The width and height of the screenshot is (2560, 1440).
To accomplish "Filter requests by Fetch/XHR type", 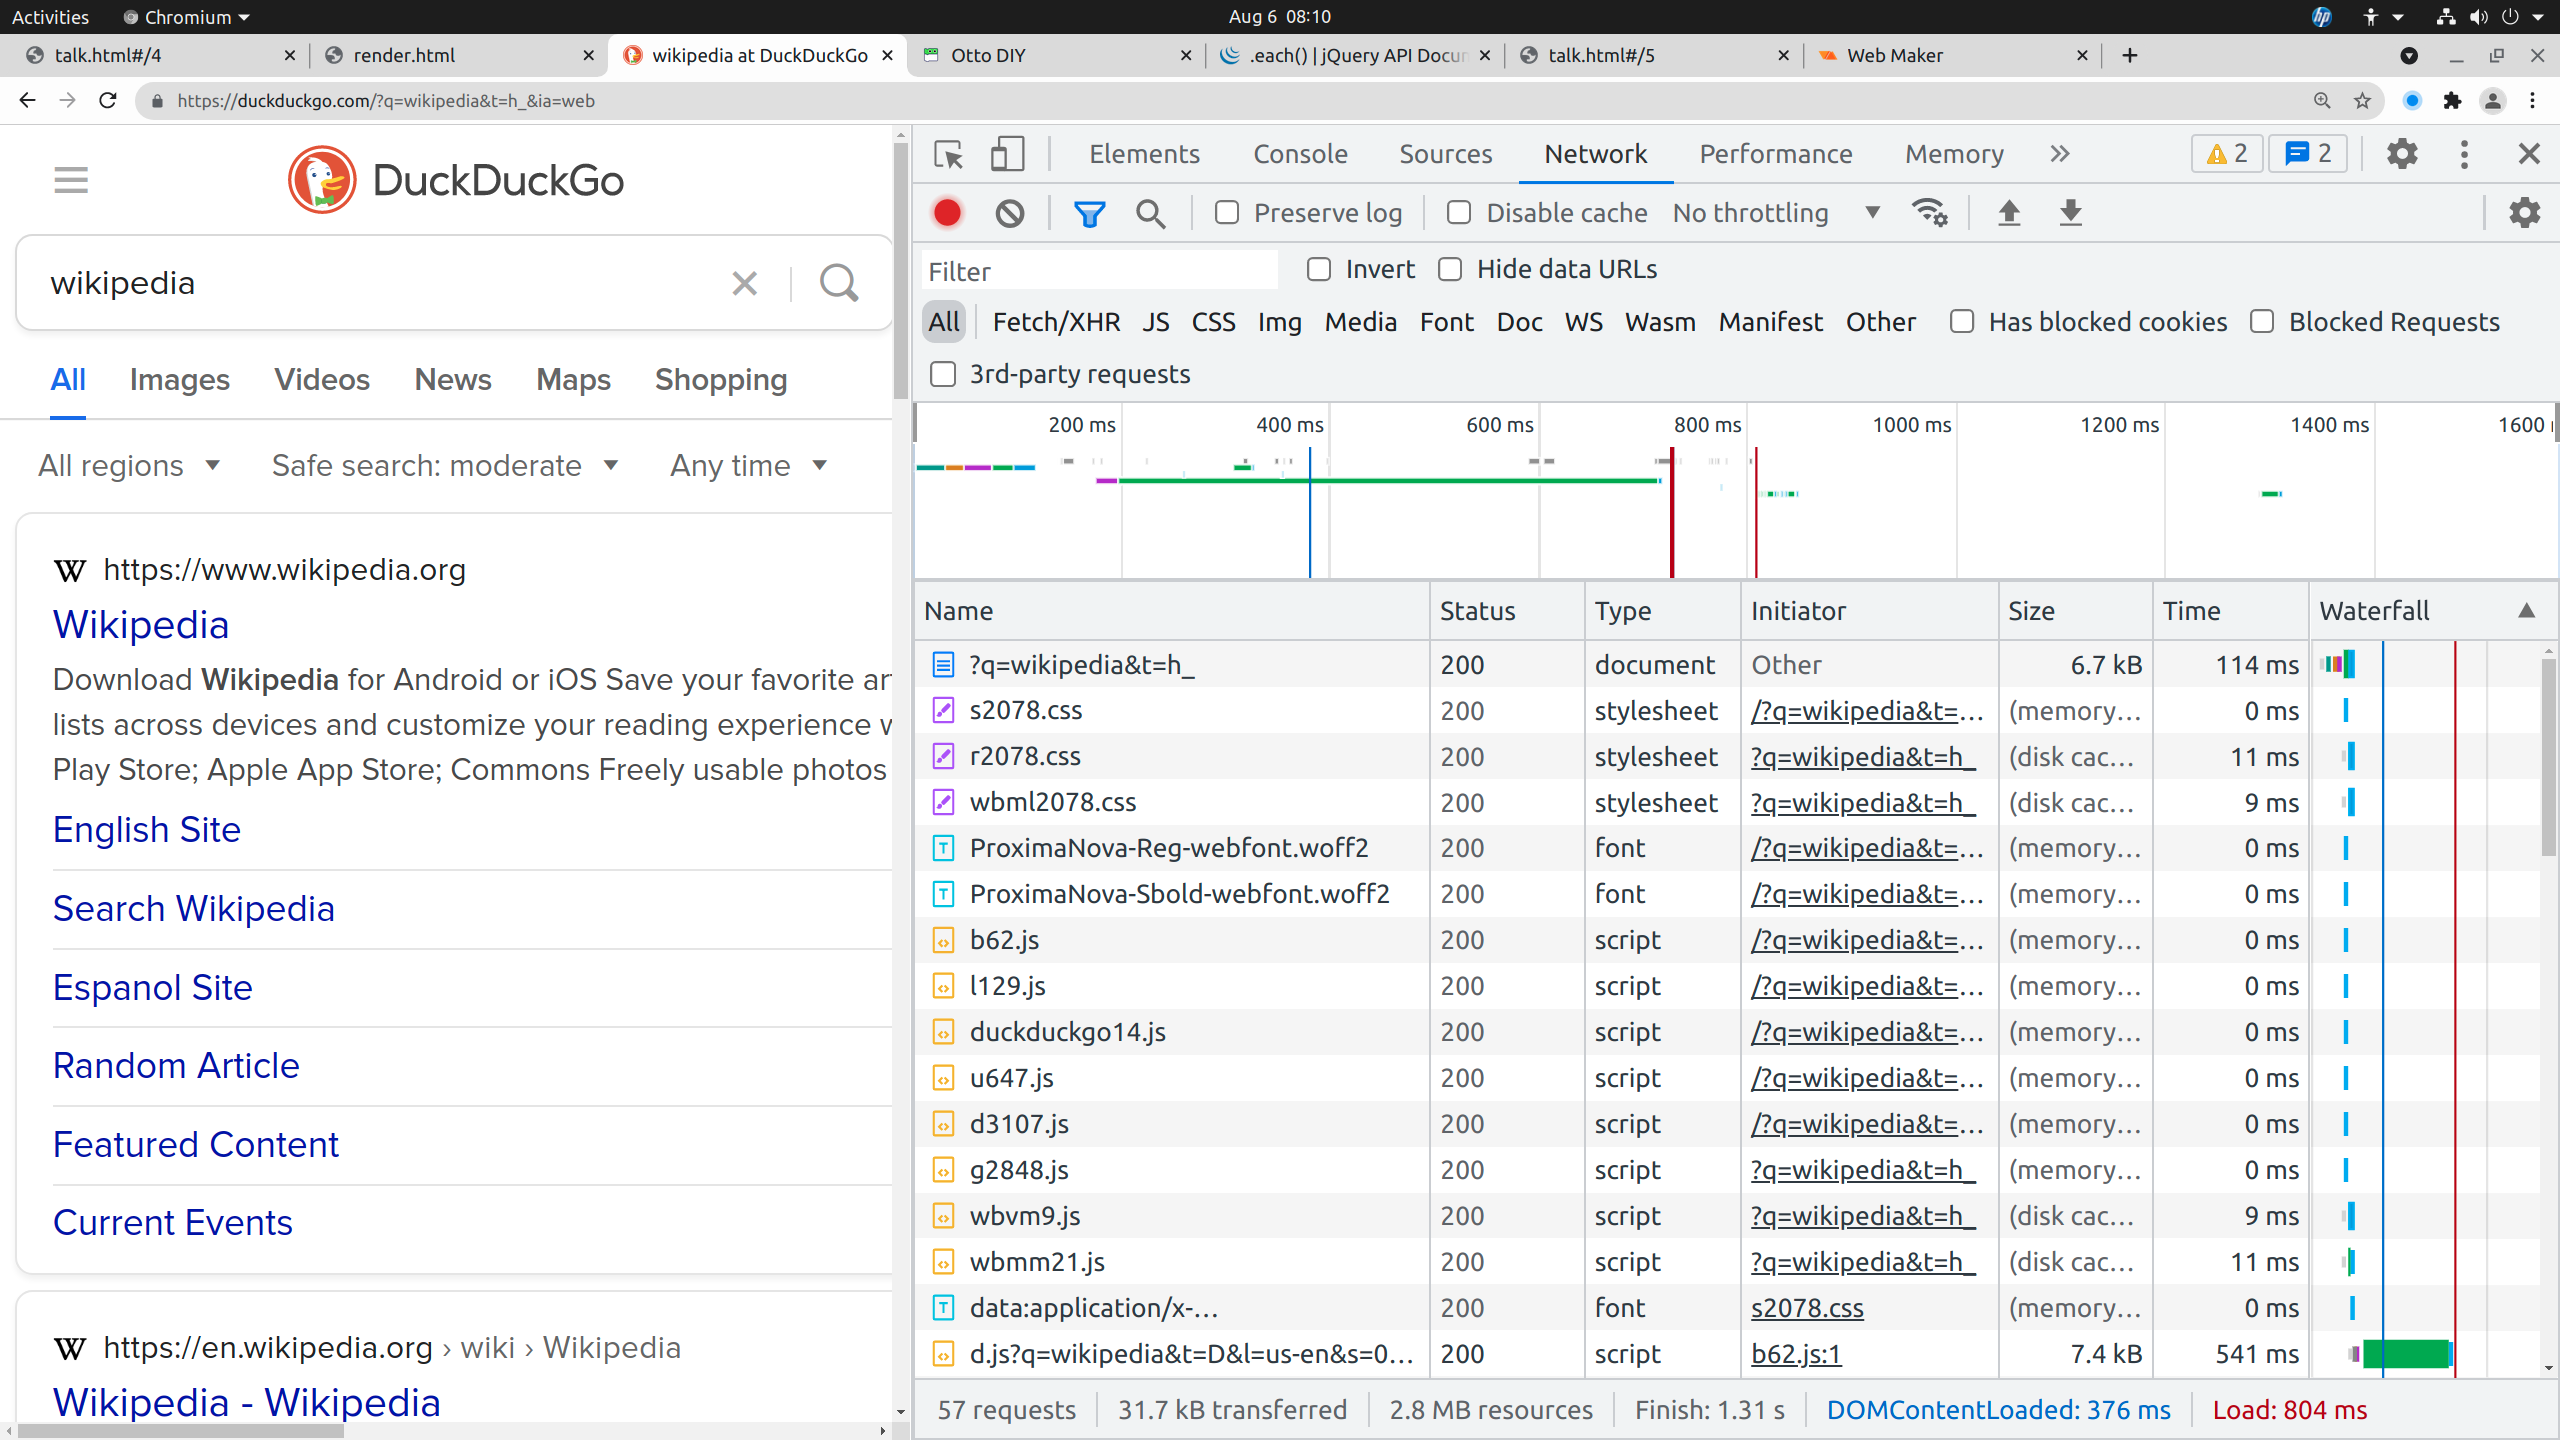I will (x=1056, y=322).
